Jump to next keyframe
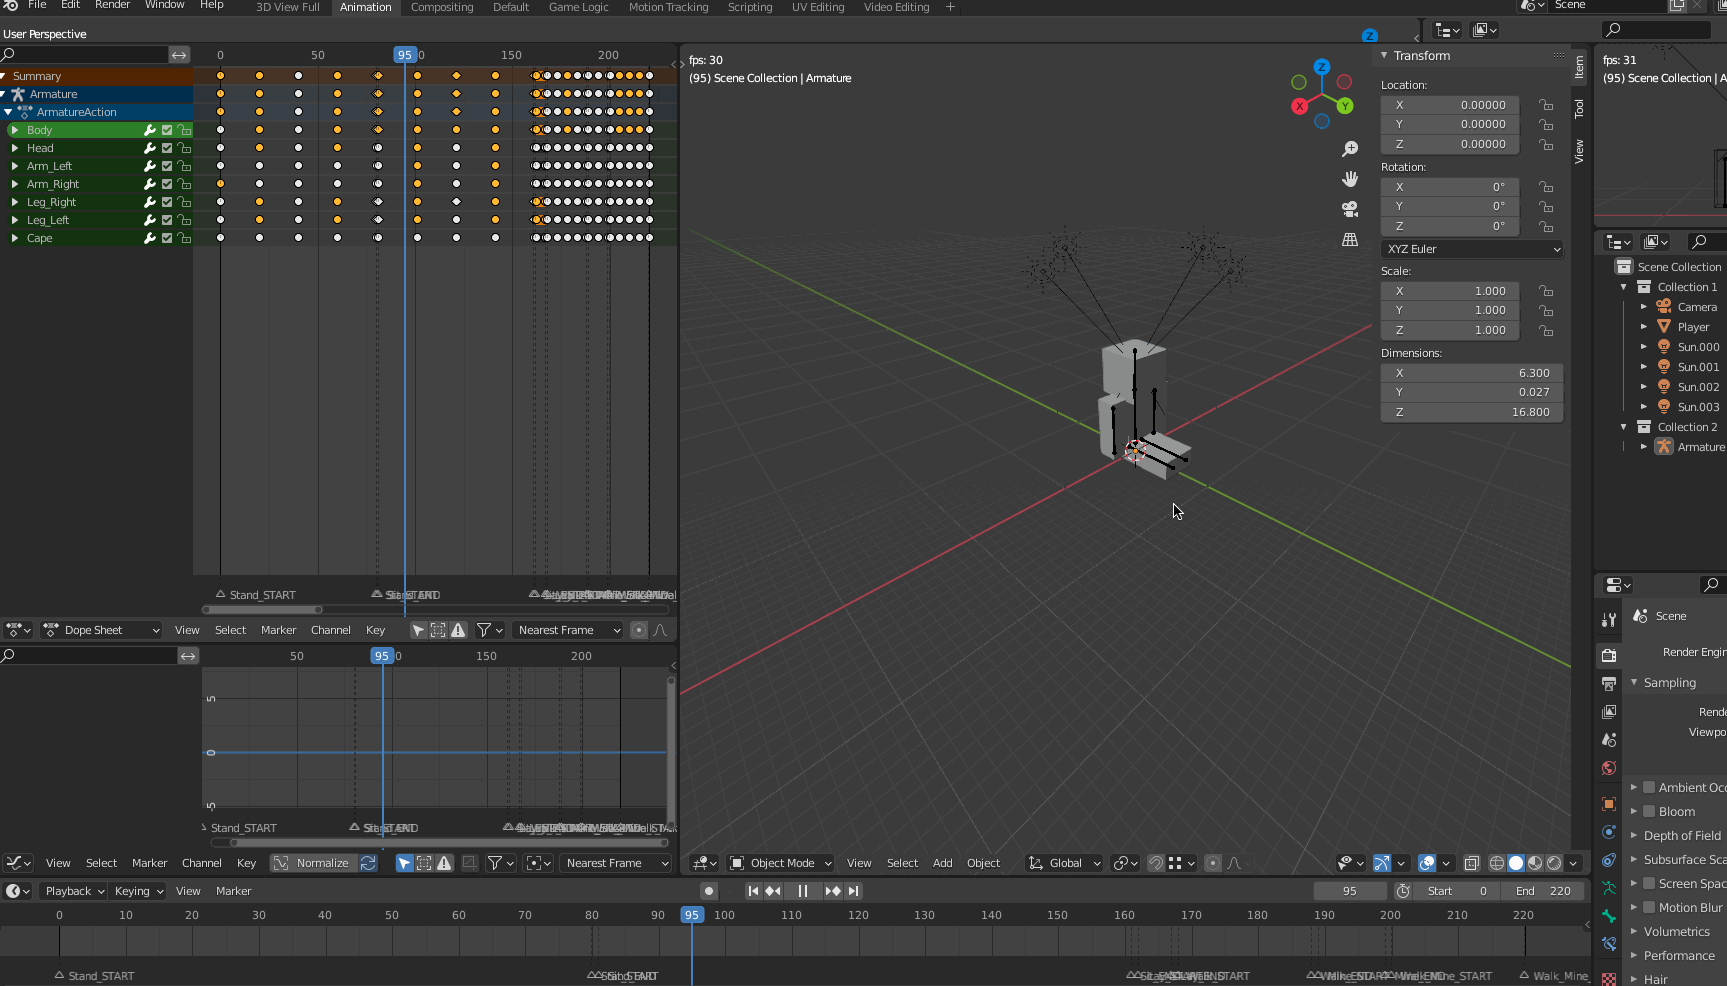 (833, 891)
